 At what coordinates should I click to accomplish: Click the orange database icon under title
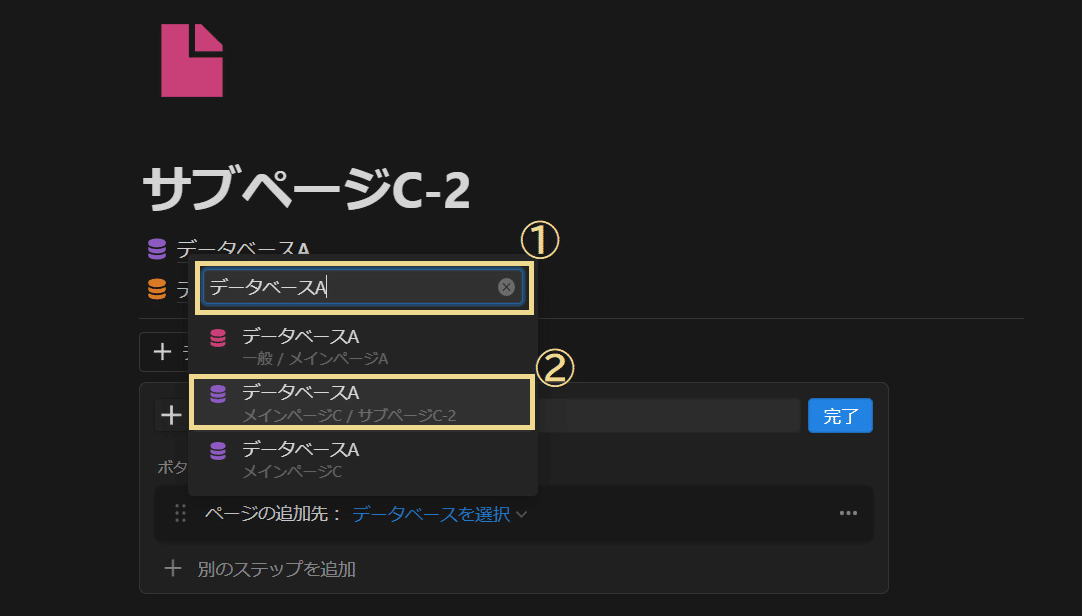coord(157,288)
